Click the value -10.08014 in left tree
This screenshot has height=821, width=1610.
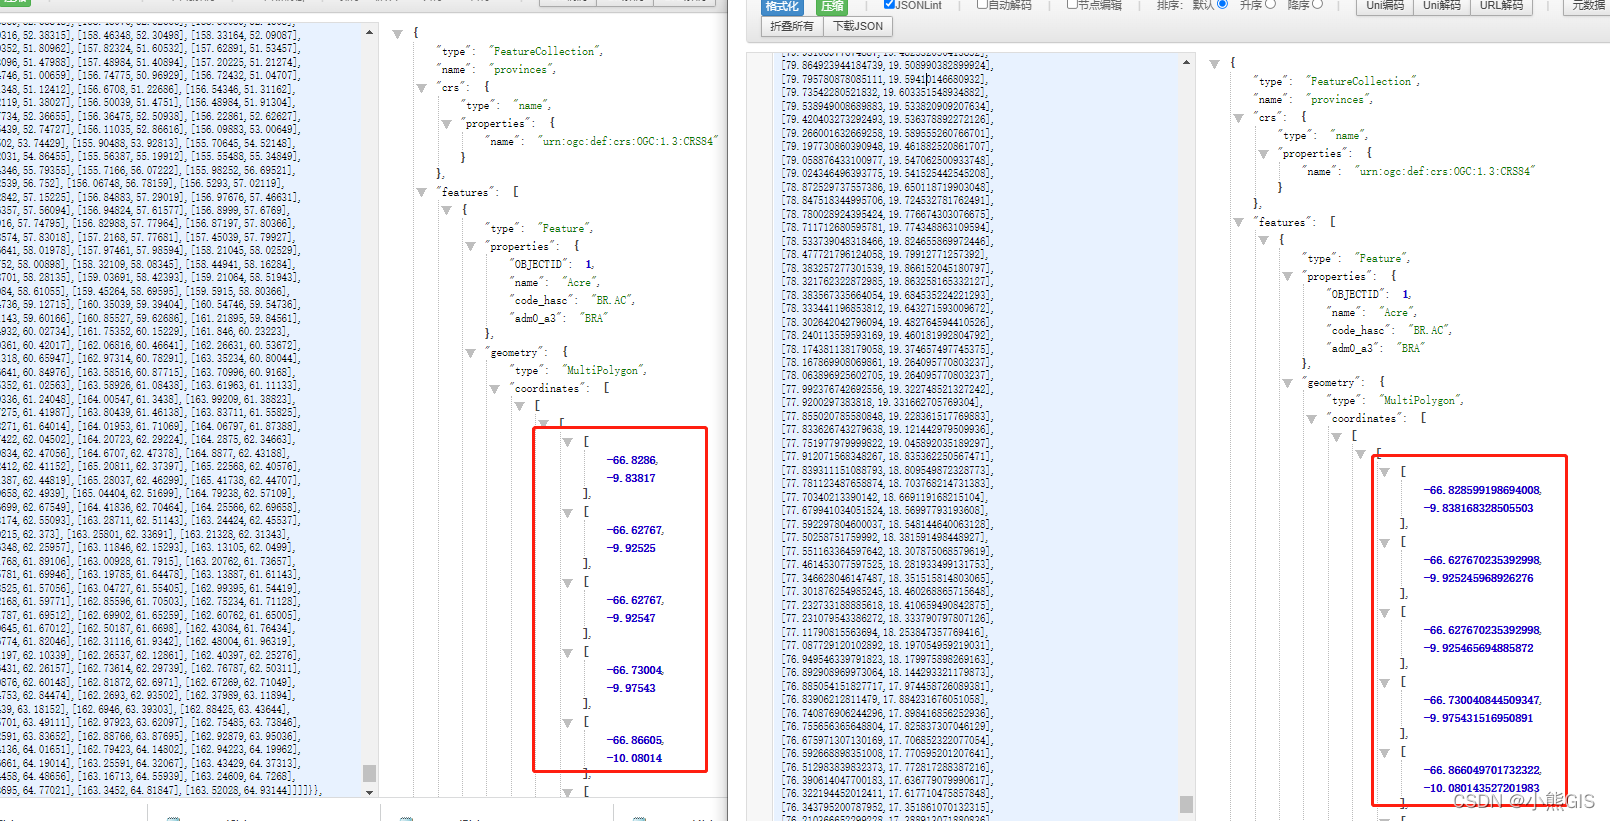point(634,758)
